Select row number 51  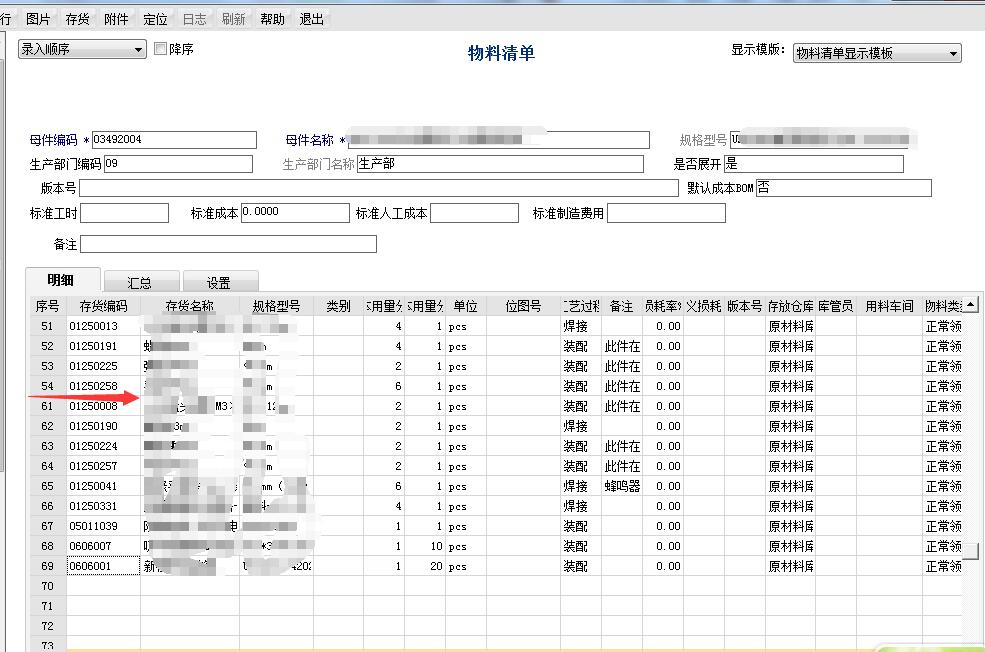pyautogui.click(x=48, y=326)
